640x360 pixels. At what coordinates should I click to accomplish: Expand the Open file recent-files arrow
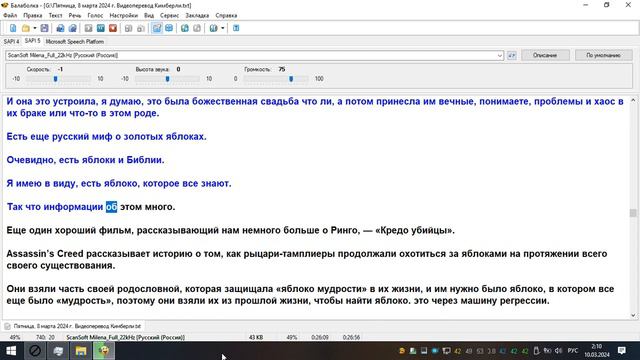click(x=35, y=28)
